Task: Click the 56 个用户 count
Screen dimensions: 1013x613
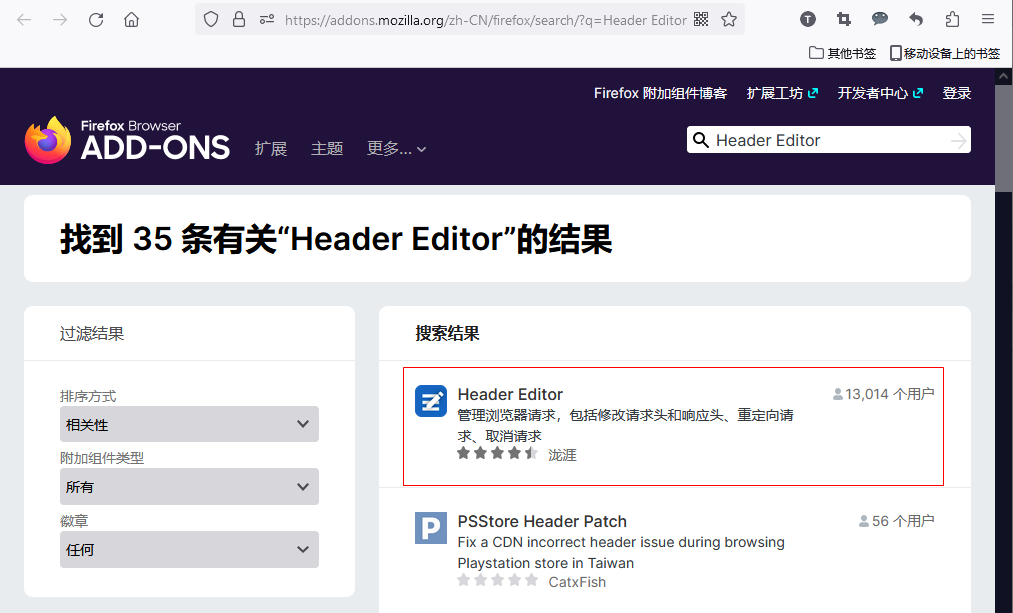Action: point(897,521)
